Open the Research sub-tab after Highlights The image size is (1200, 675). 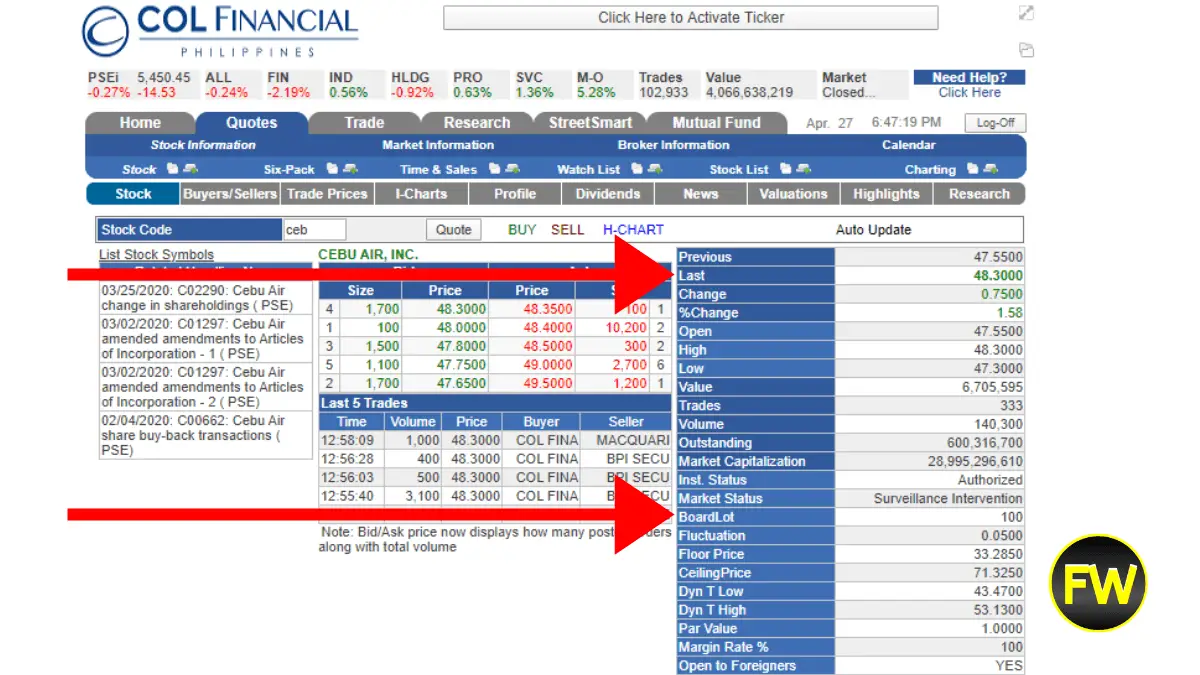(979, 194)
